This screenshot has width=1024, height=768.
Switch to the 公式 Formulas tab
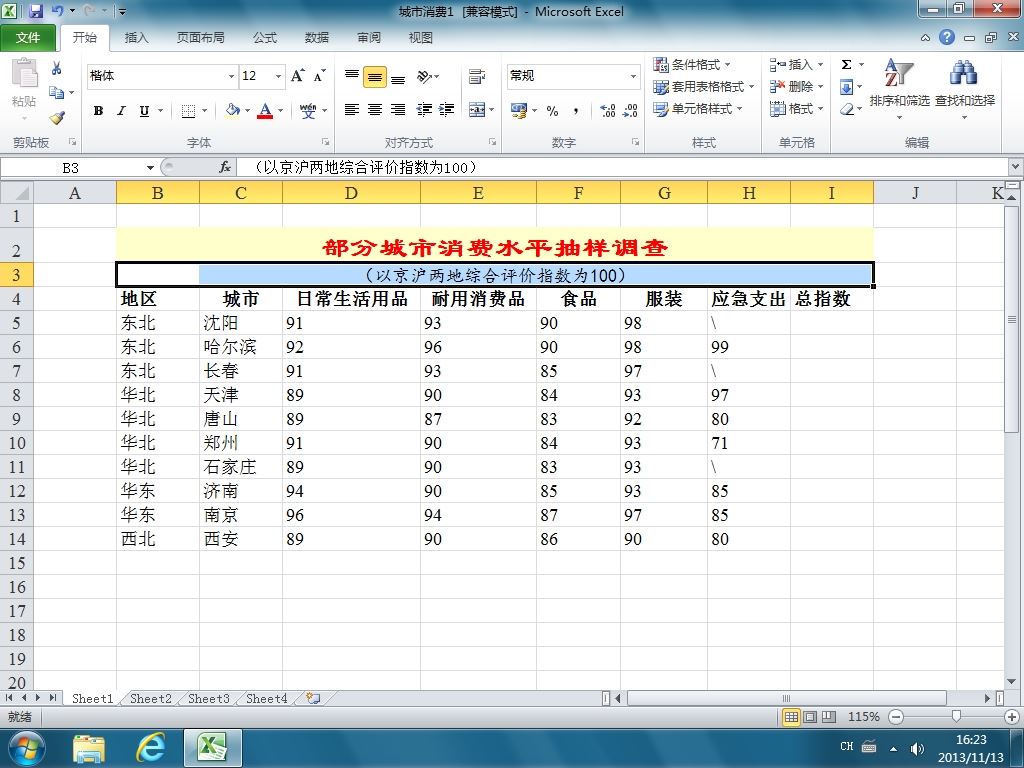(264, 37)
